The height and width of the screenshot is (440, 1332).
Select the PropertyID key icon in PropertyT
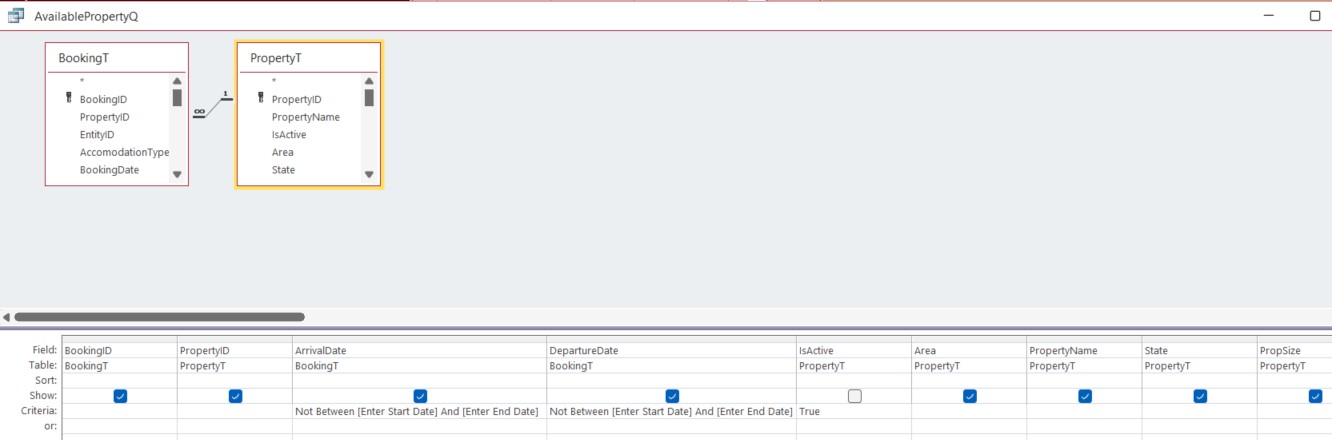point(261,99)
